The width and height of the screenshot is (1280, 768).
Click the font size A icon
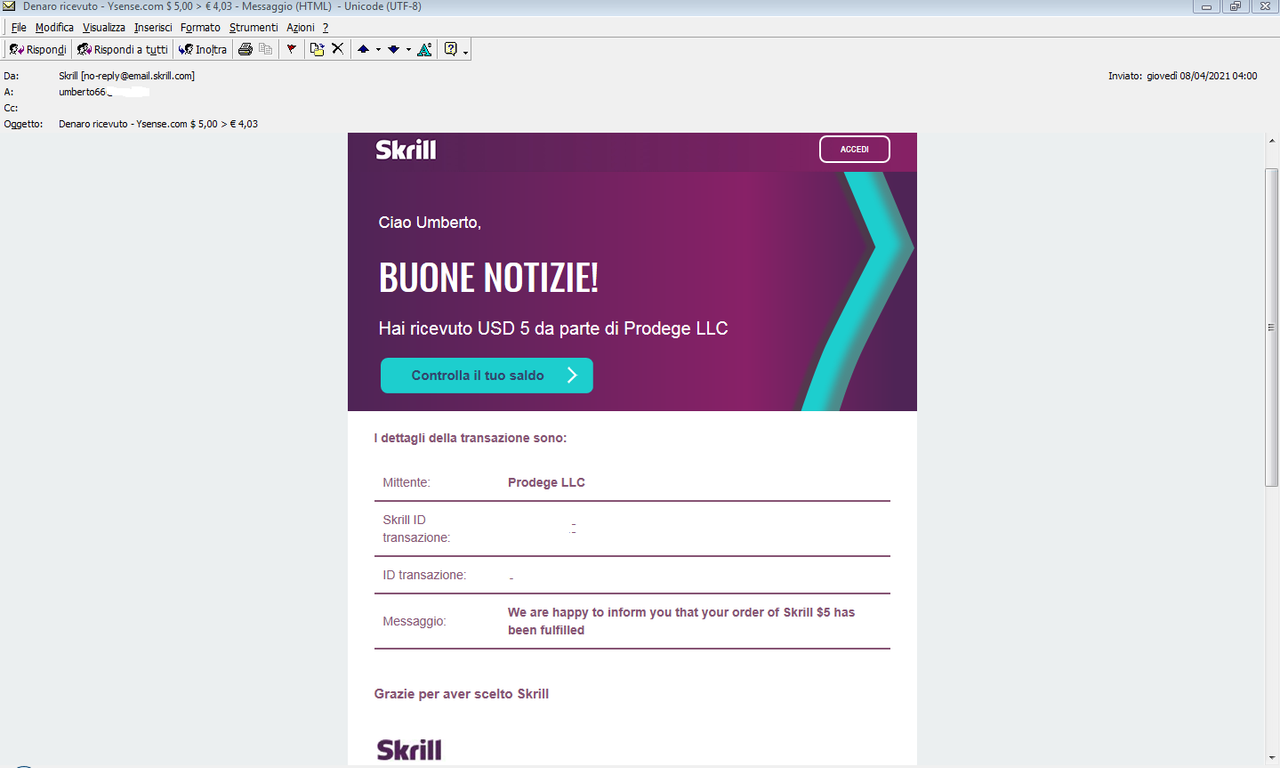(x=425, y=49)
